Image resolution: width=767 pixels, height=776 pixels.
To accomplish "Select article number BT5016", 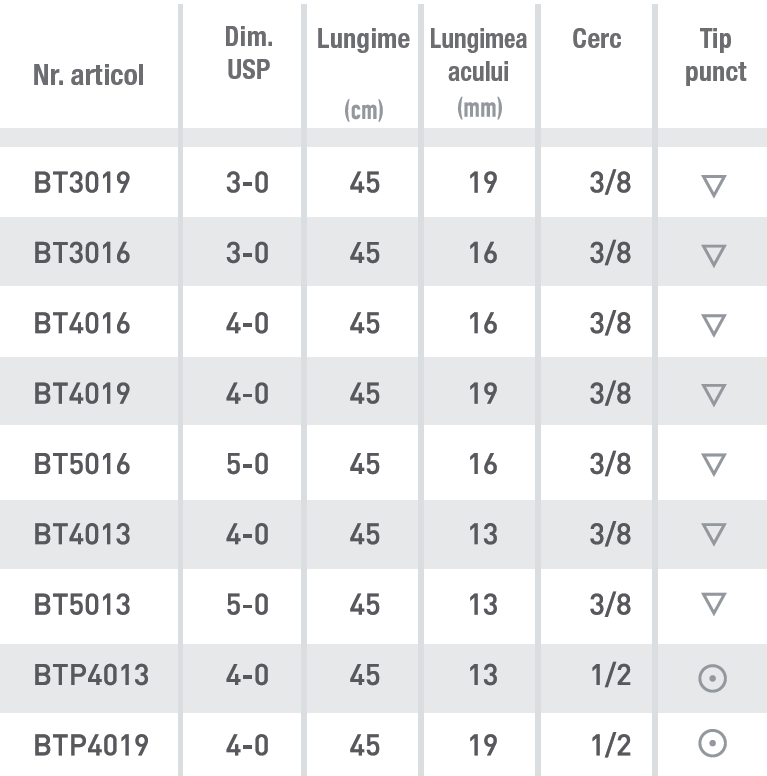I will [x=82, y=464].
